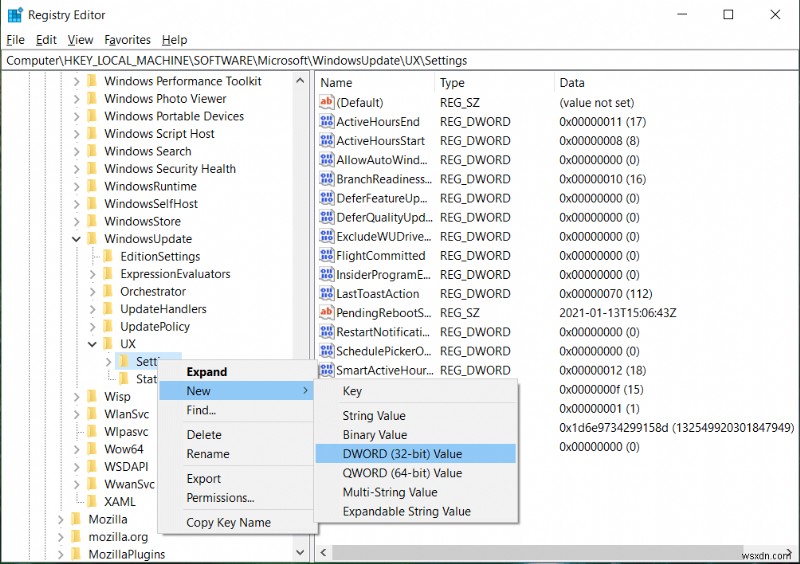Image resolution: width=800 pixels, height=564 pixels.
Task: Select Delete from the context menu
Action: (236, 435)
